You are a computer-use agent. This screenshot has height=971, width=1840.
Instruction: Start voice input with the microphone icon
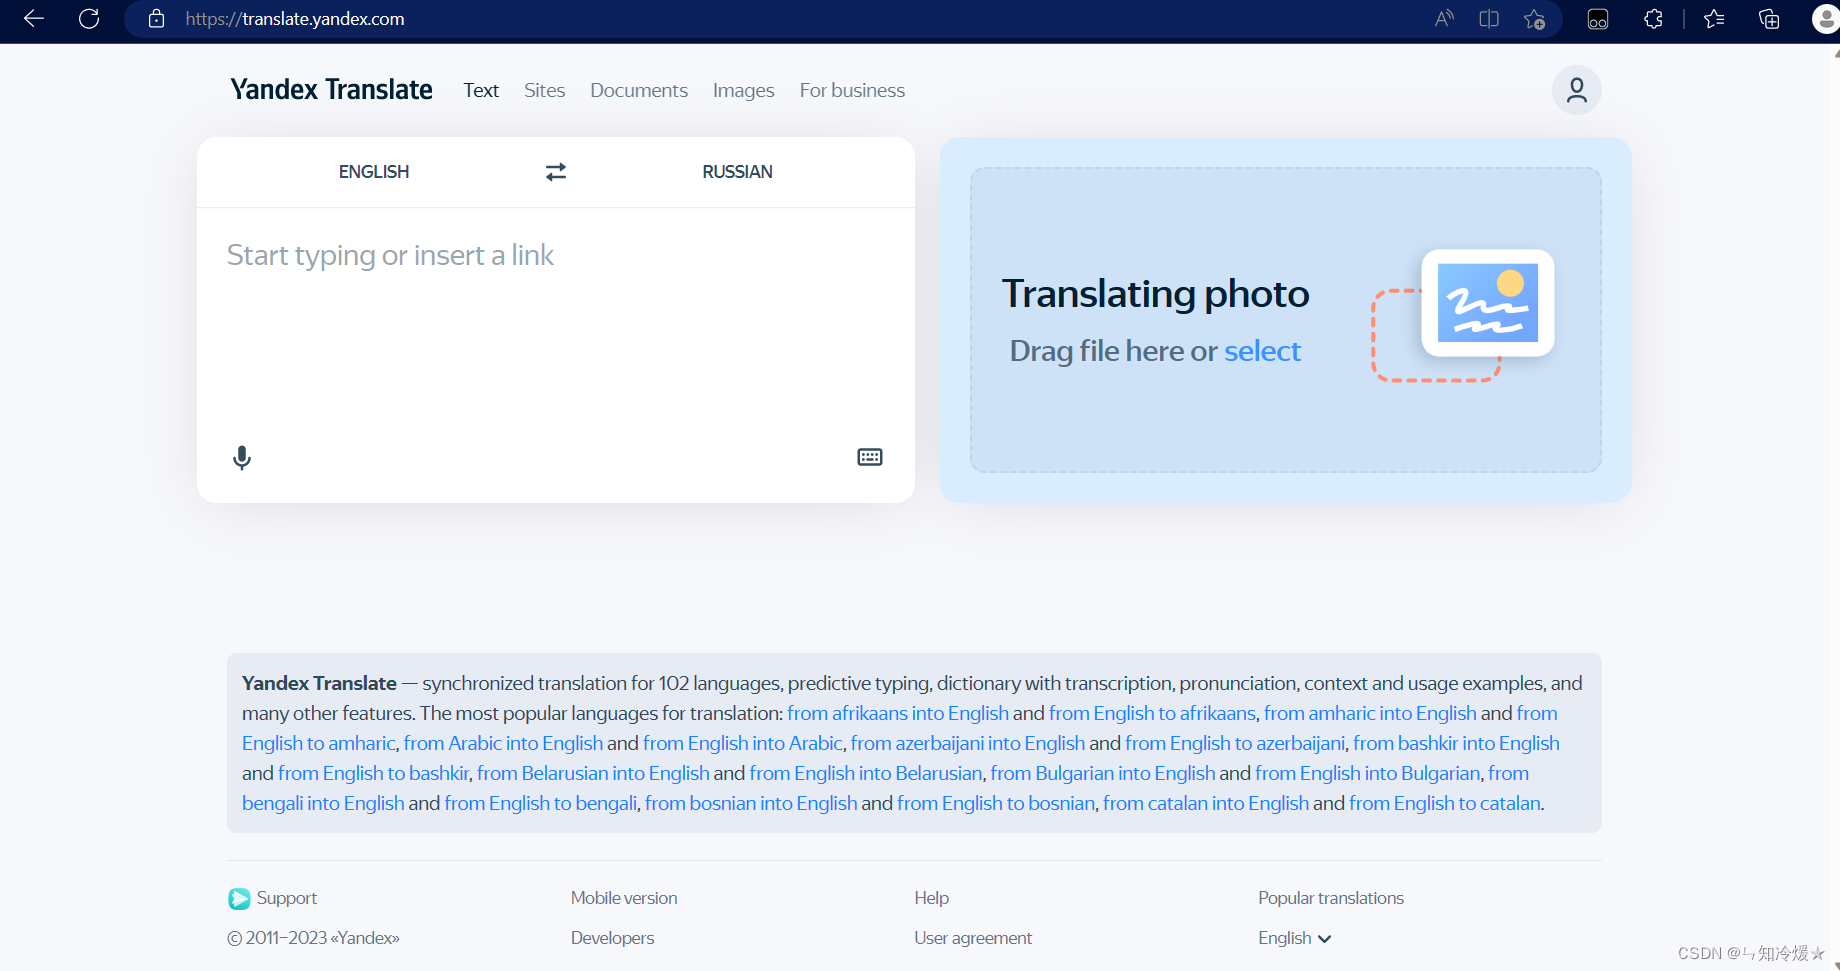pyautogui.click(x=242, y=458)
